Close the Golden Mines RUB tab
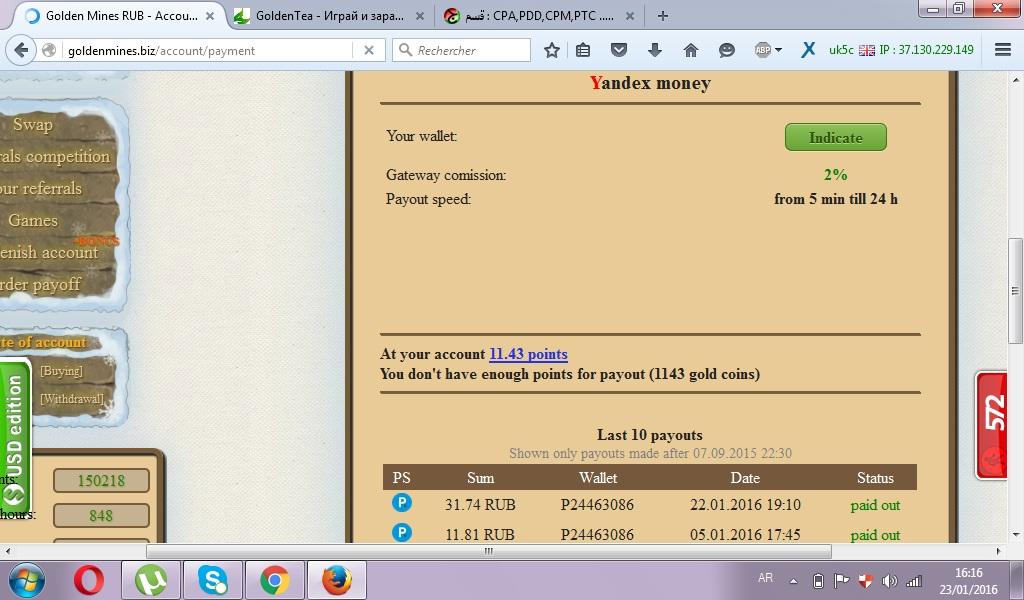Viewport: 1024px width, 600px height. click(210, 16)
